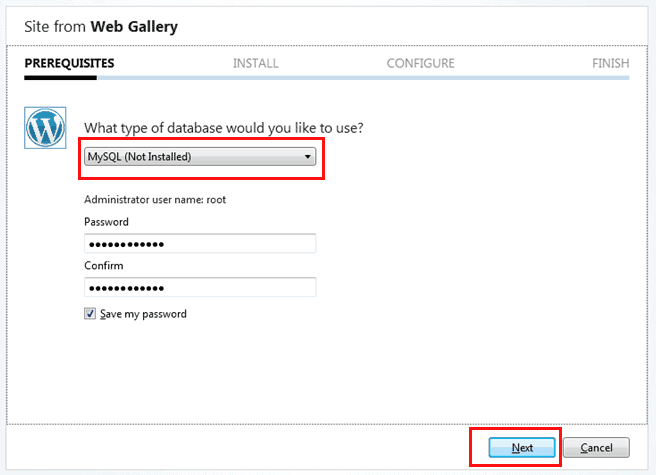Click the database type question text
The height and width of the screenshot is (475, 656).
pyautogui.click(x=224, y=128)
